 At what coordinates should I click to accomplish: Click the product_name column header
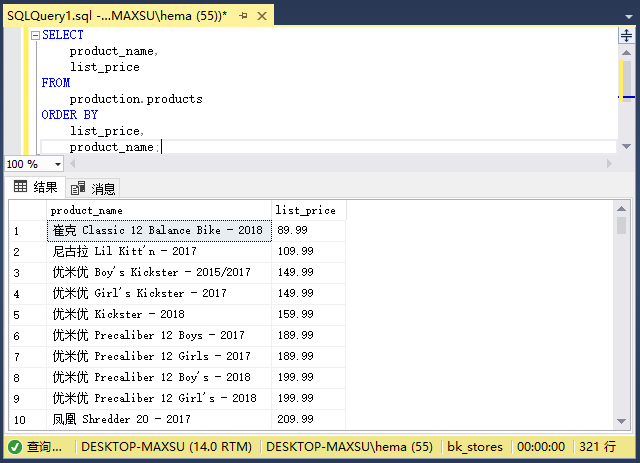tap(159, 210)
